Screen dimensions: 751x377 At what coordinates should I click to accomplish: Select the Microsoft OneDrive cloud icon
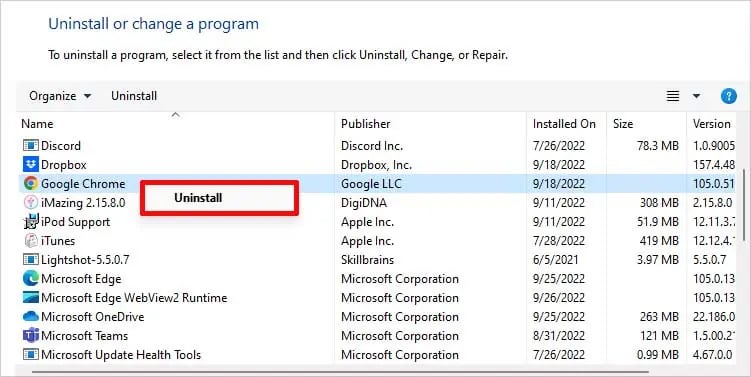31,316
